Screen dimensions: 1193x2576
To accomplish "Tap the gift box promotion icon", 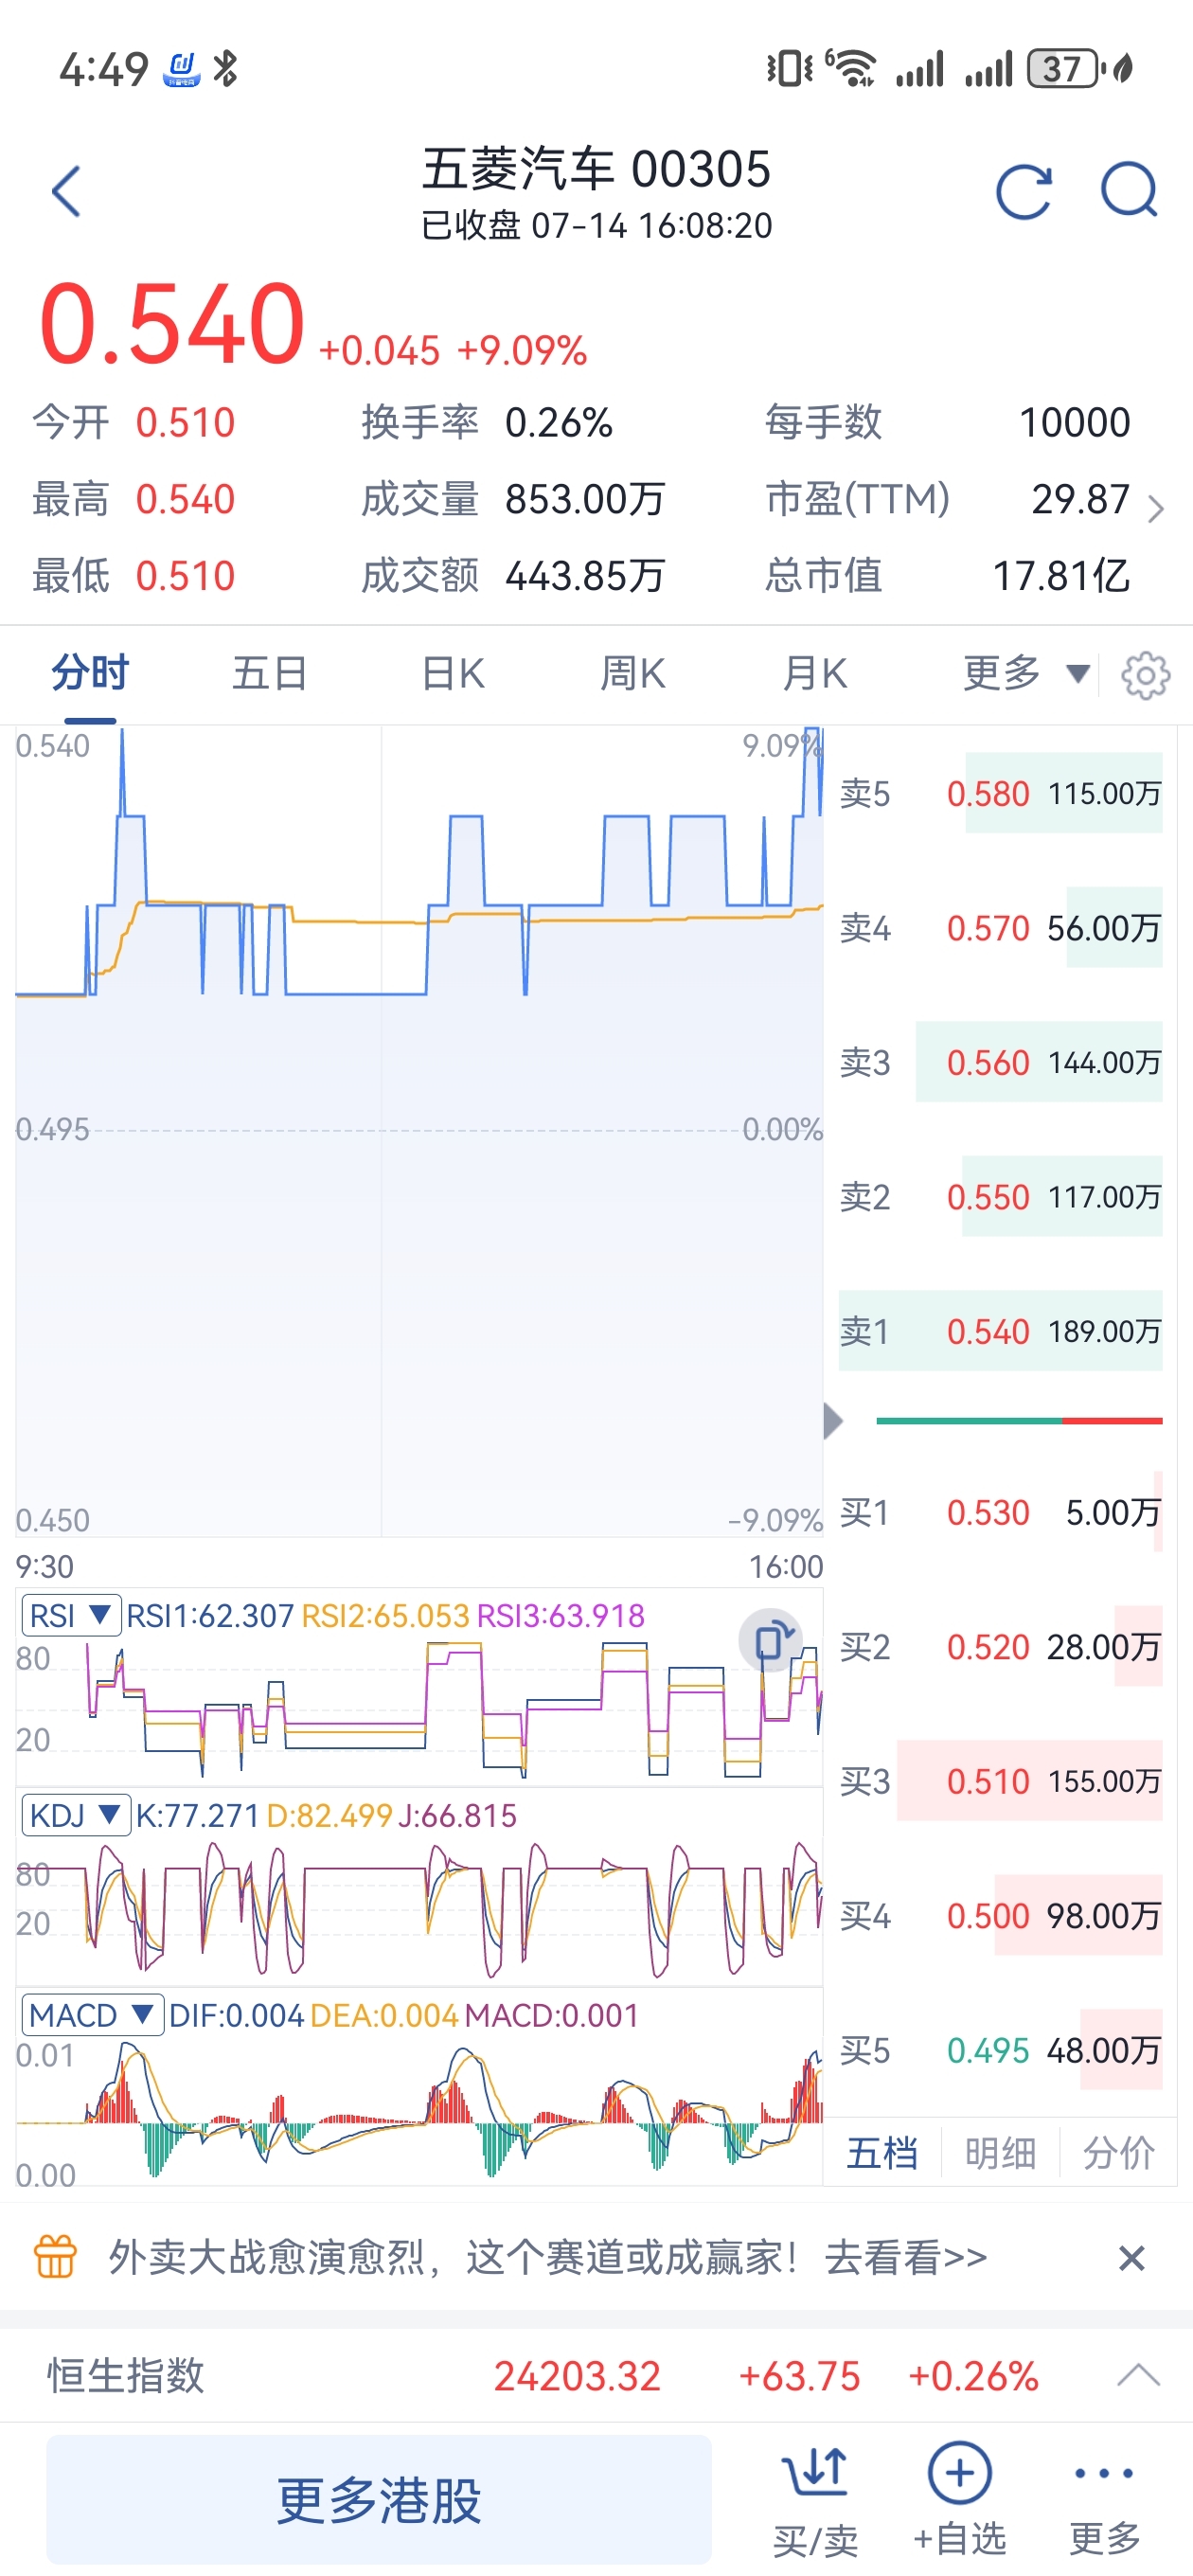I will coord(56,2257).
